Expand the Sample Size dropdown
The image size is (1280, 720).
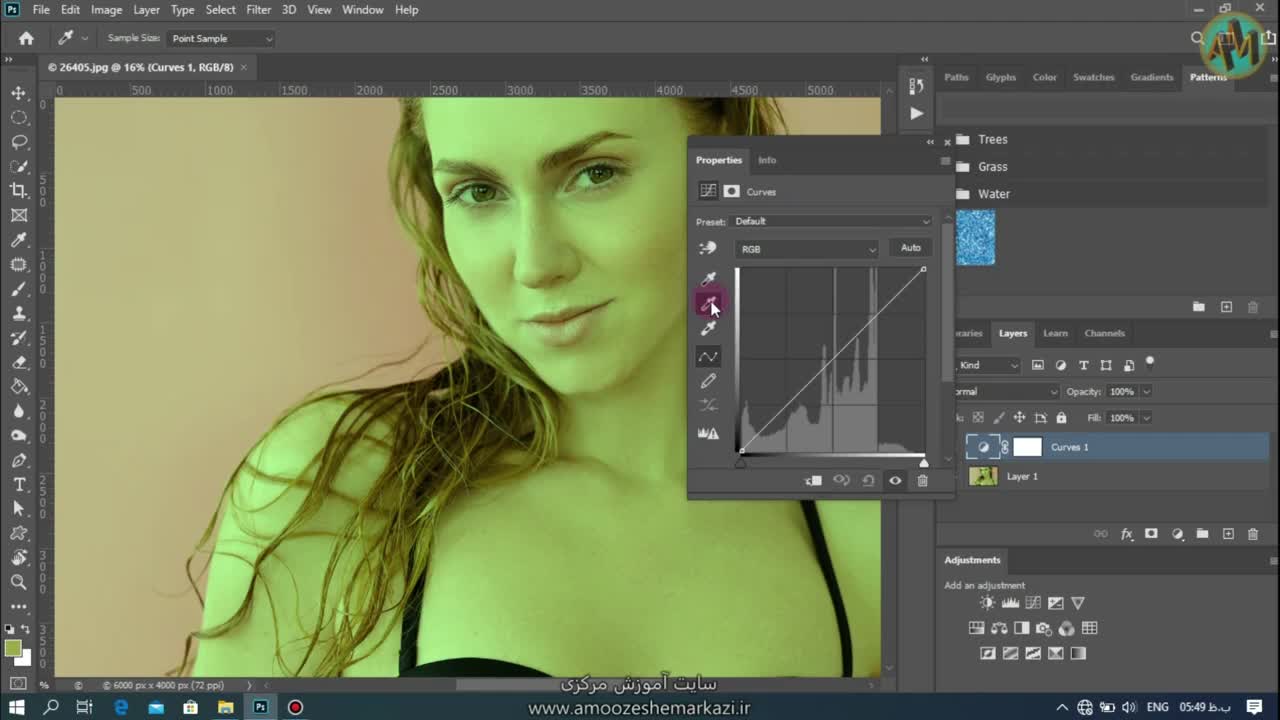pos(221,39)
